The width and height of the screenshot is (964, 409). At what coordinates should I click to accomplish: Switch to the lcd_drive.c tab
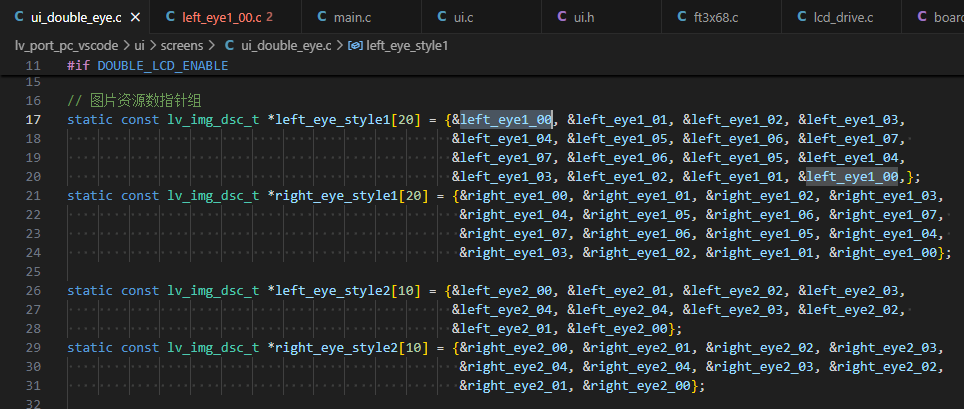pyautogui.click(x=843, y=17)
